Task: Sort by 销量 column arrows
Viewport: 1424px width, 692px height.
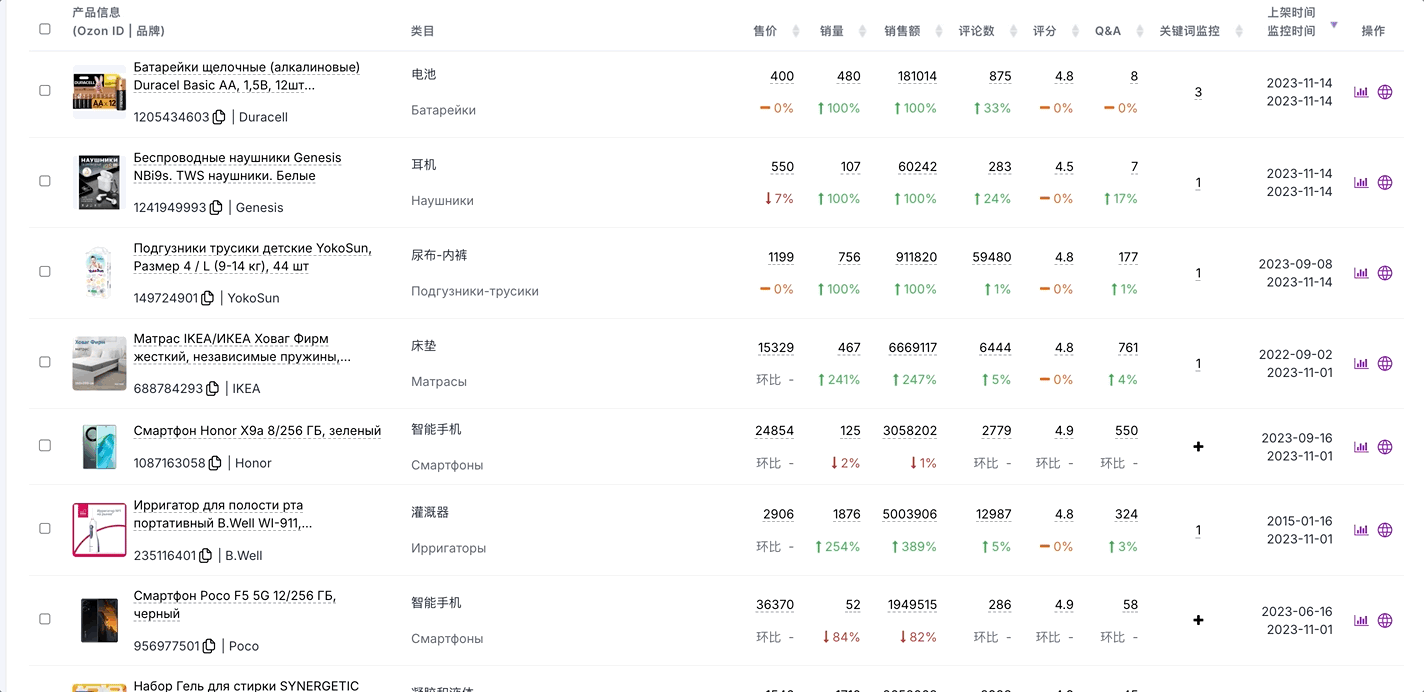Action: point(862,31)
